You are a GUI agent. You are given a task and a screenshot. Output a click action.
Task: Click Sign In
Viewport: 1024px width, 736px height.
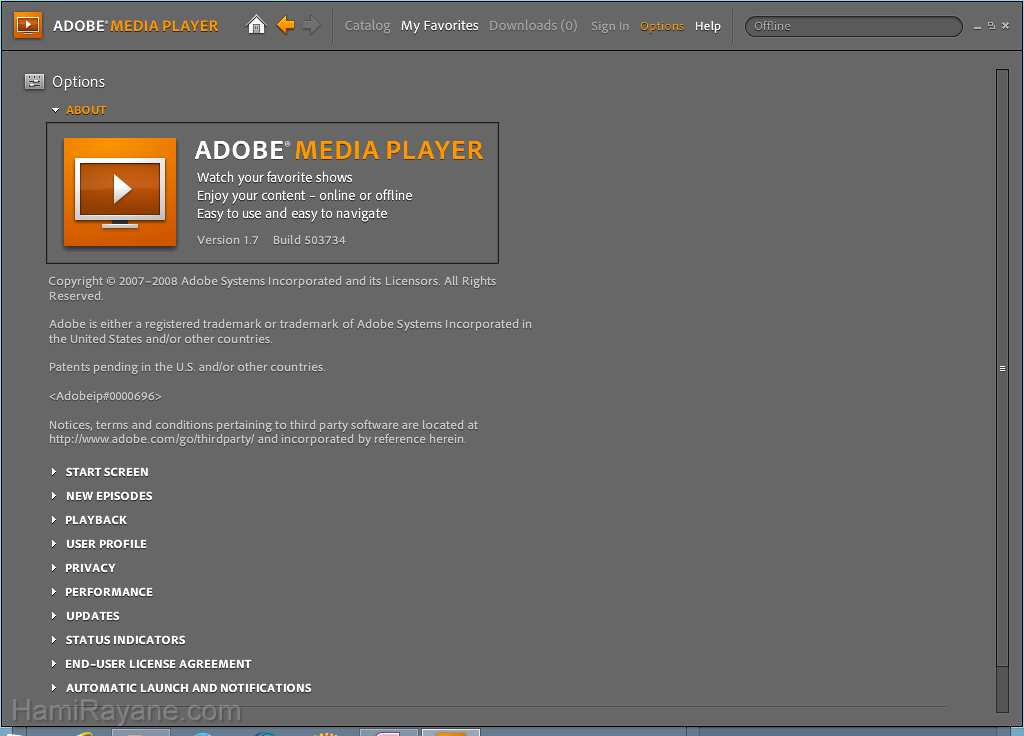tap(610, 26)
